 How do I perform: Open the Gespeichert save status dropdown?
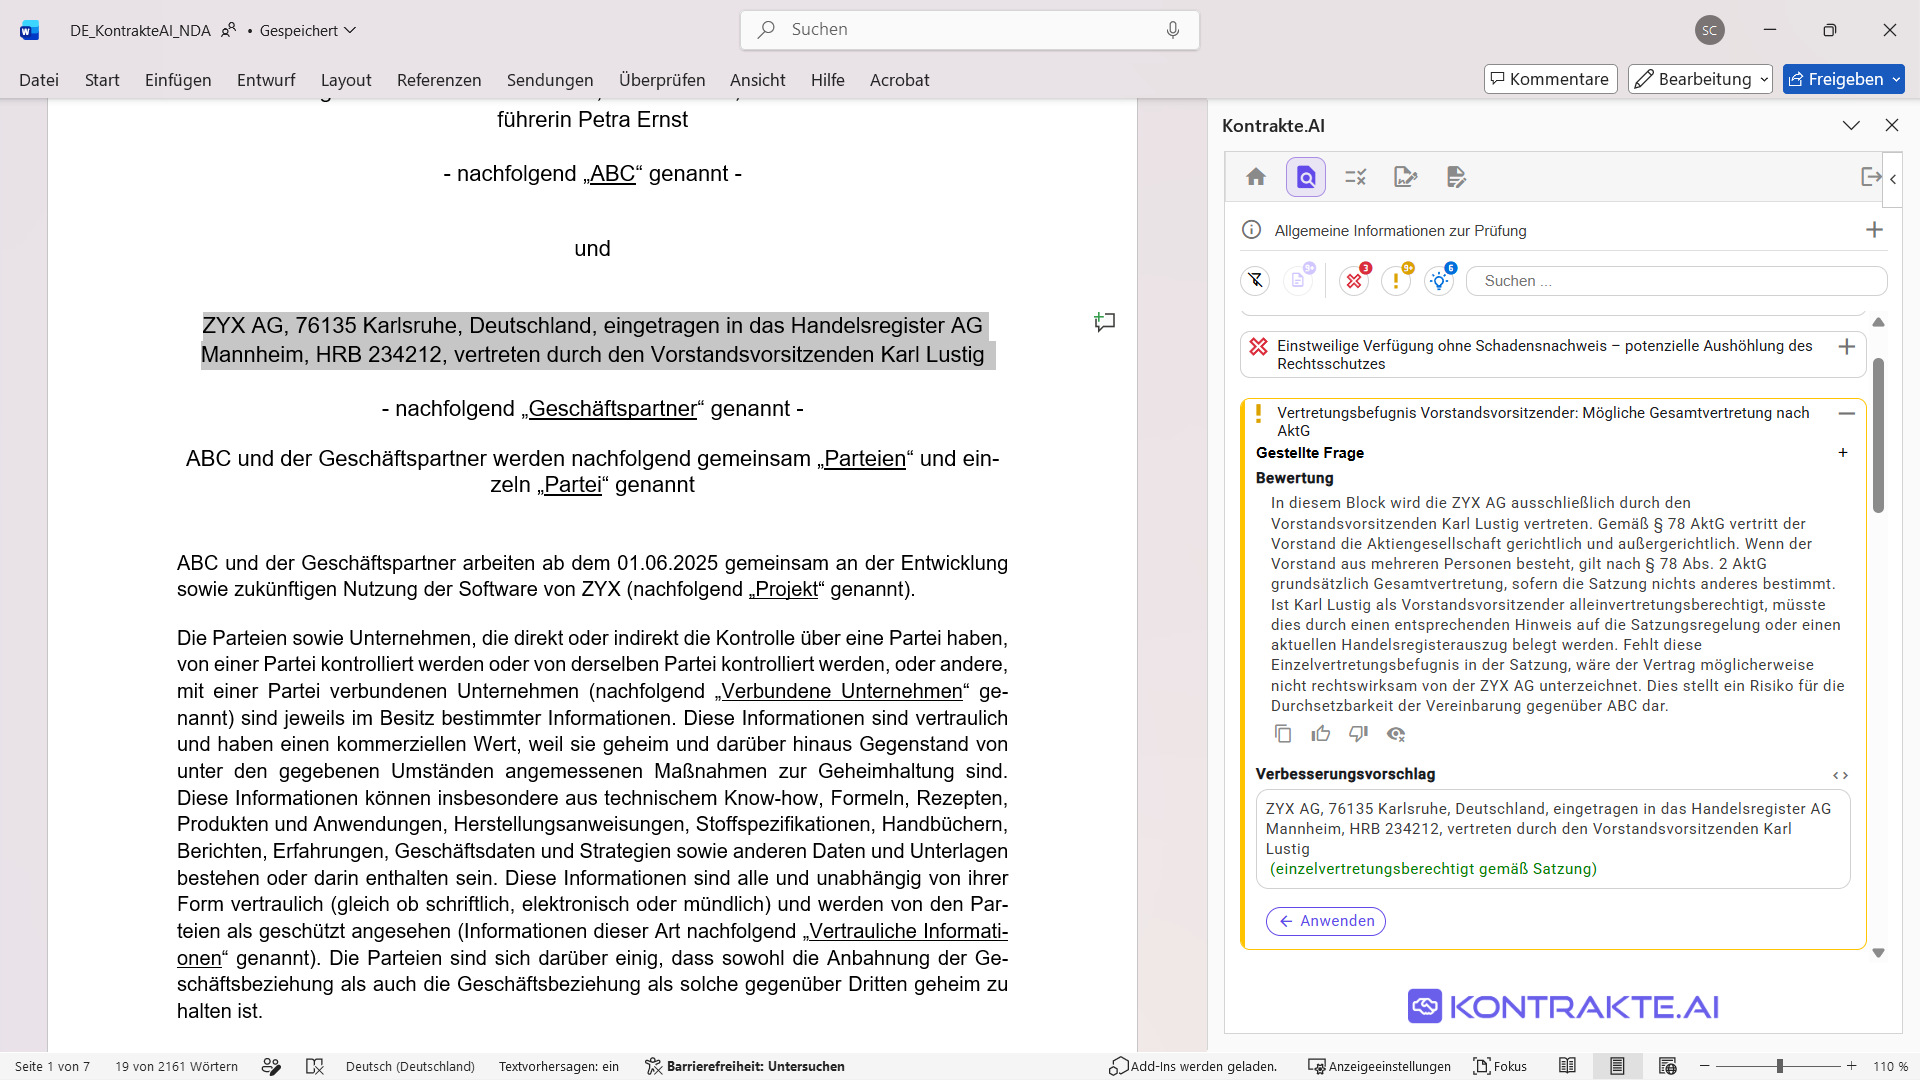308,30
